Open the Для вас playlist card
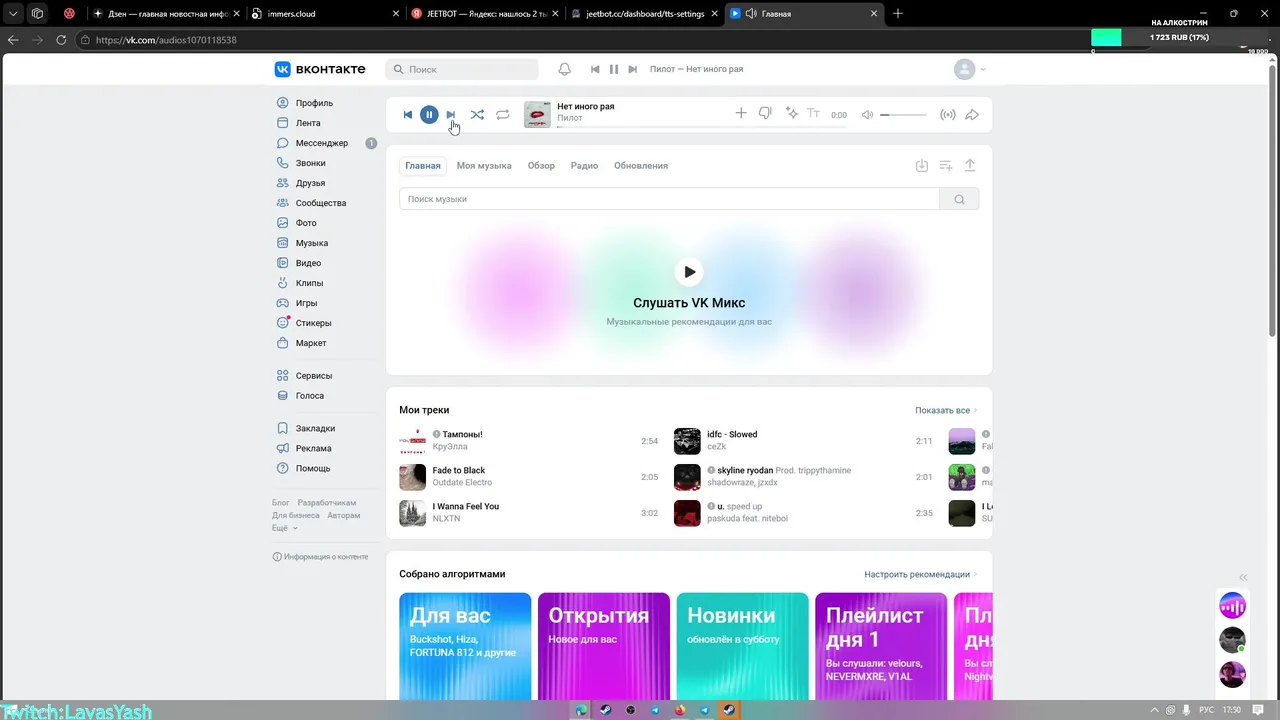The width and height of the screenshot is (1280, 720). 465,646
